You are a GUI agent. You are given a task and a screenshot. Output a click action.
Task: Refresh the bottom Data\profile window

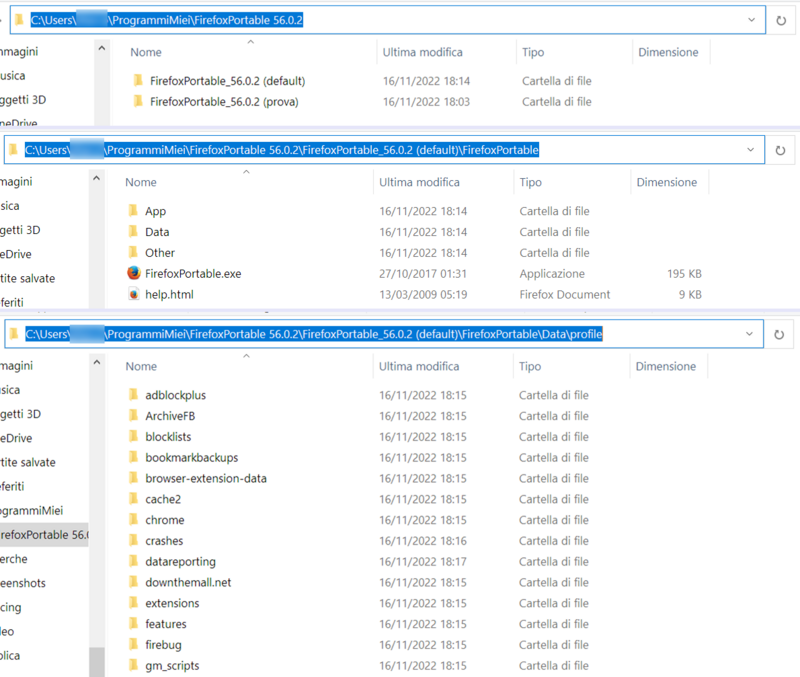pos(779,335)
